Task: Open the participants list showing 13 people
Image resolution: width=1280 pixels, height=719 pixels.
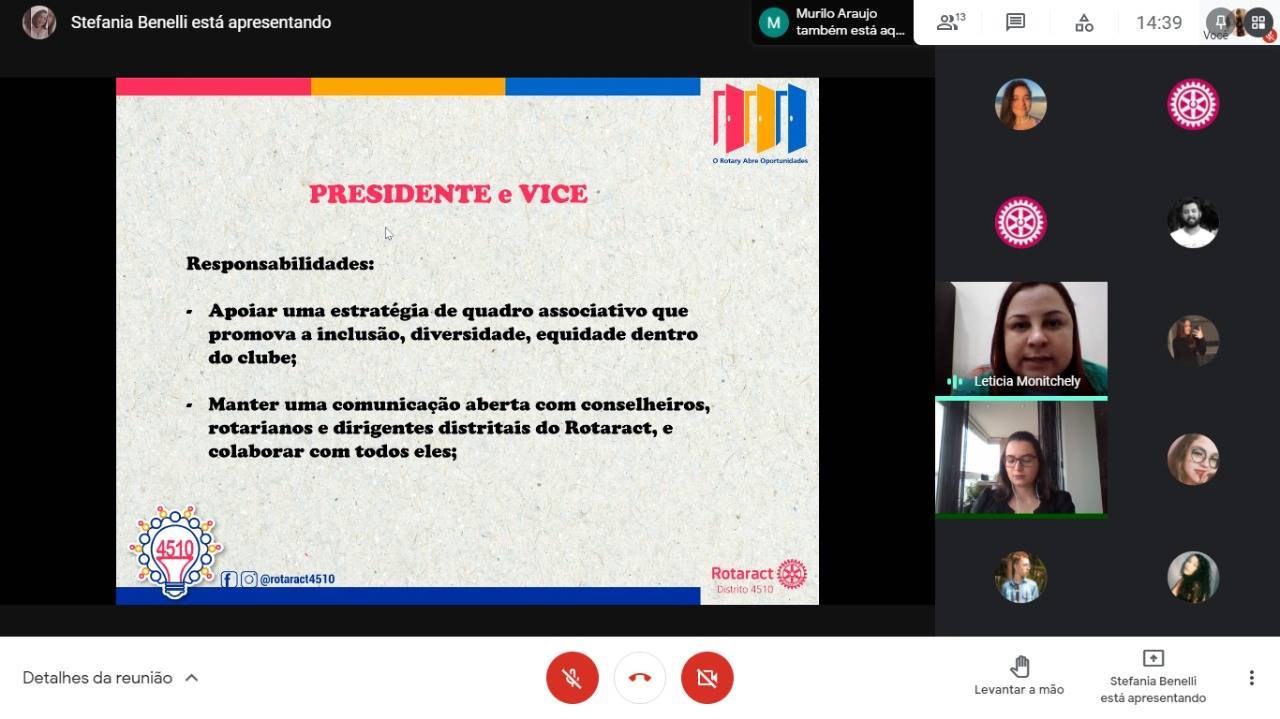Action: pos(949,22)
